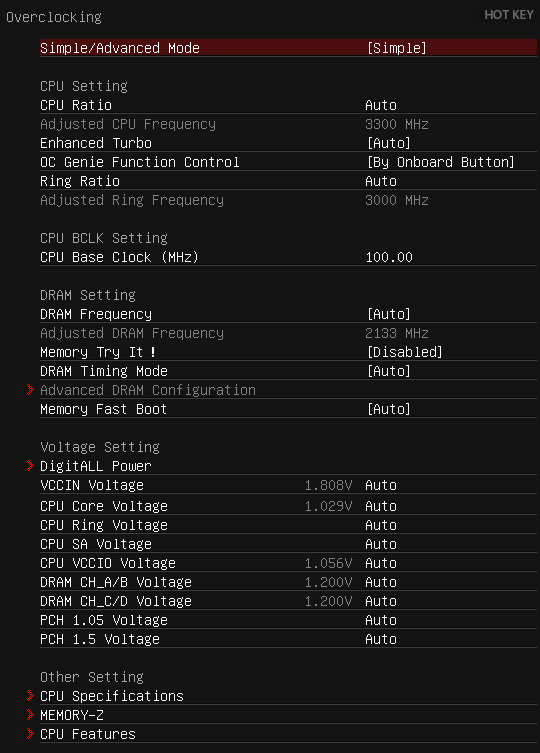Change the Enhanced Turbo [Auto] value
Screen dimensions: 540x753
pyautogui.click(x=389, y=143)
